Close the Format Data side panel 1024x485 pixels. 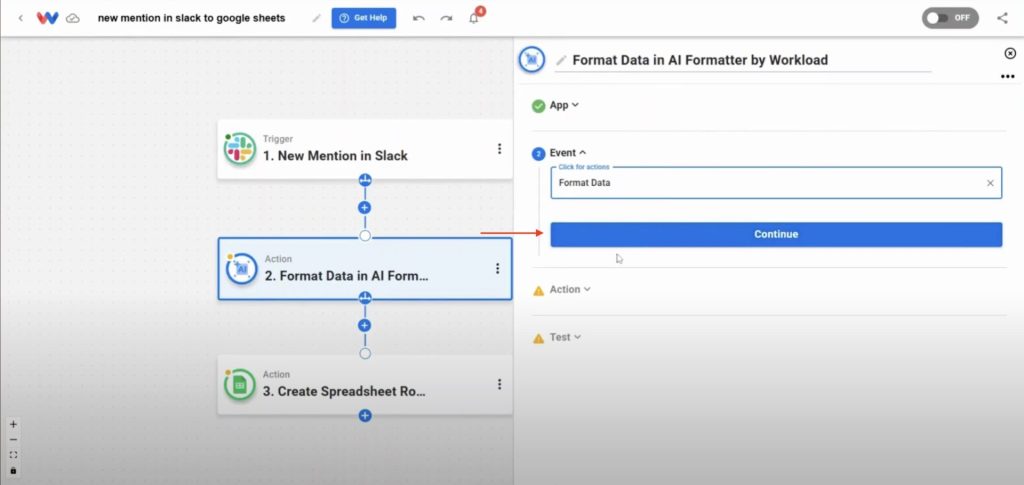[x=1010, y=53]
